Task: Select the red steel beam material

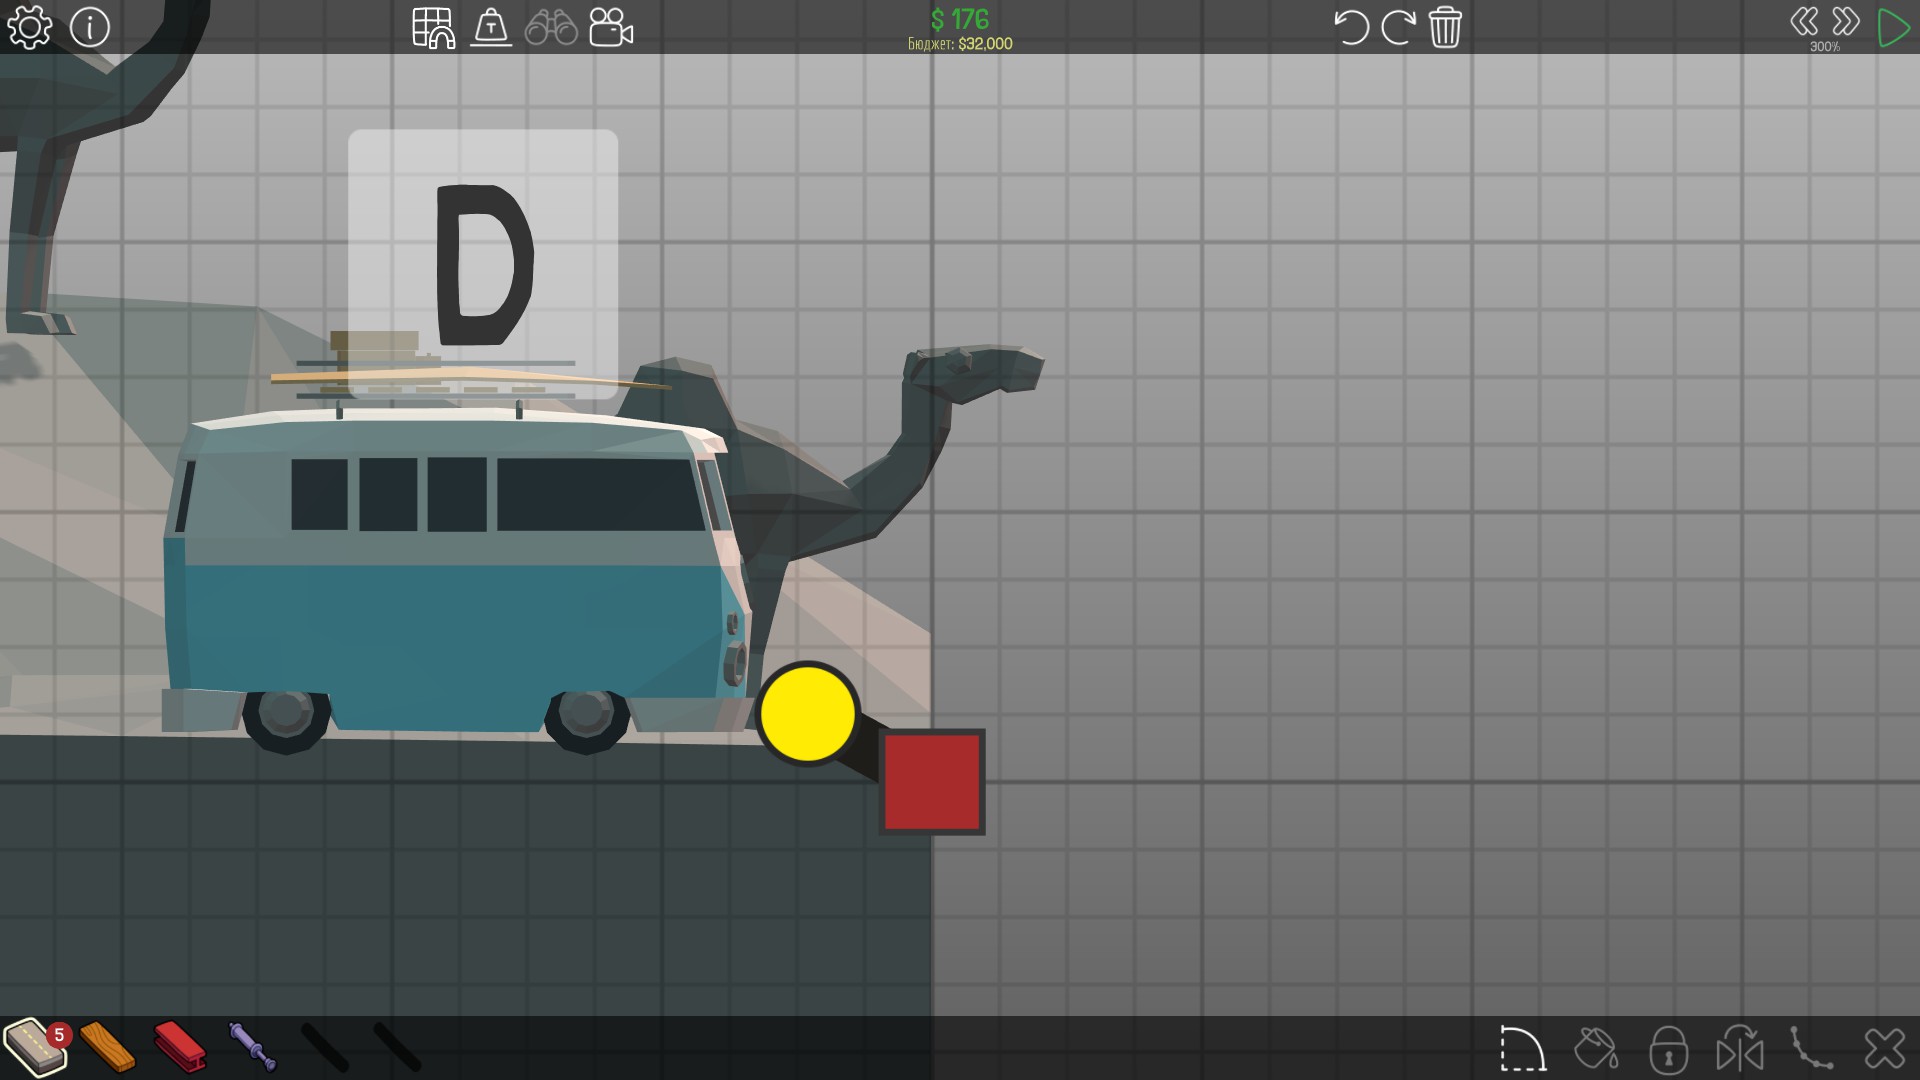Action: pyautogui.click(x=180, y=1047)
